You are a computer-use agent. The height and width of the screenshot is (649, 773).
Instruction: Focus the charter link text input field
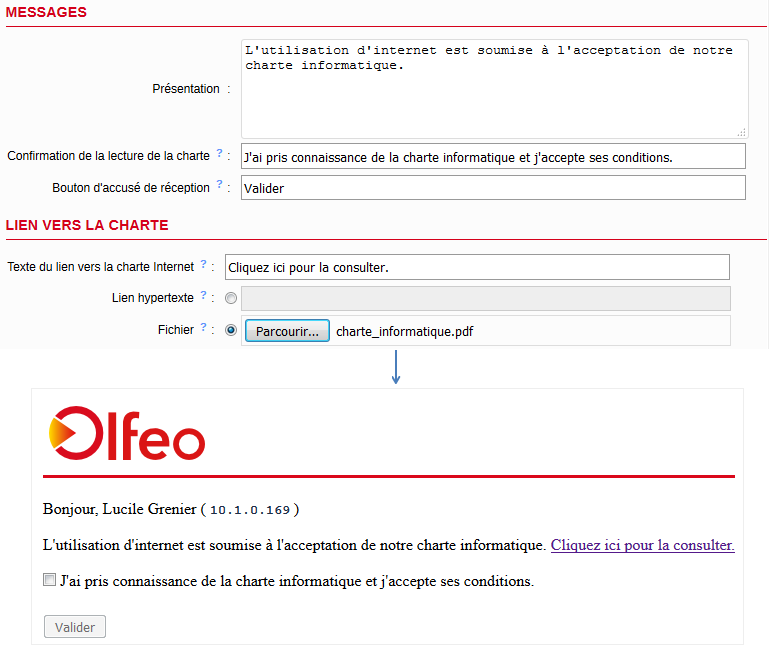tap(477, 267)
